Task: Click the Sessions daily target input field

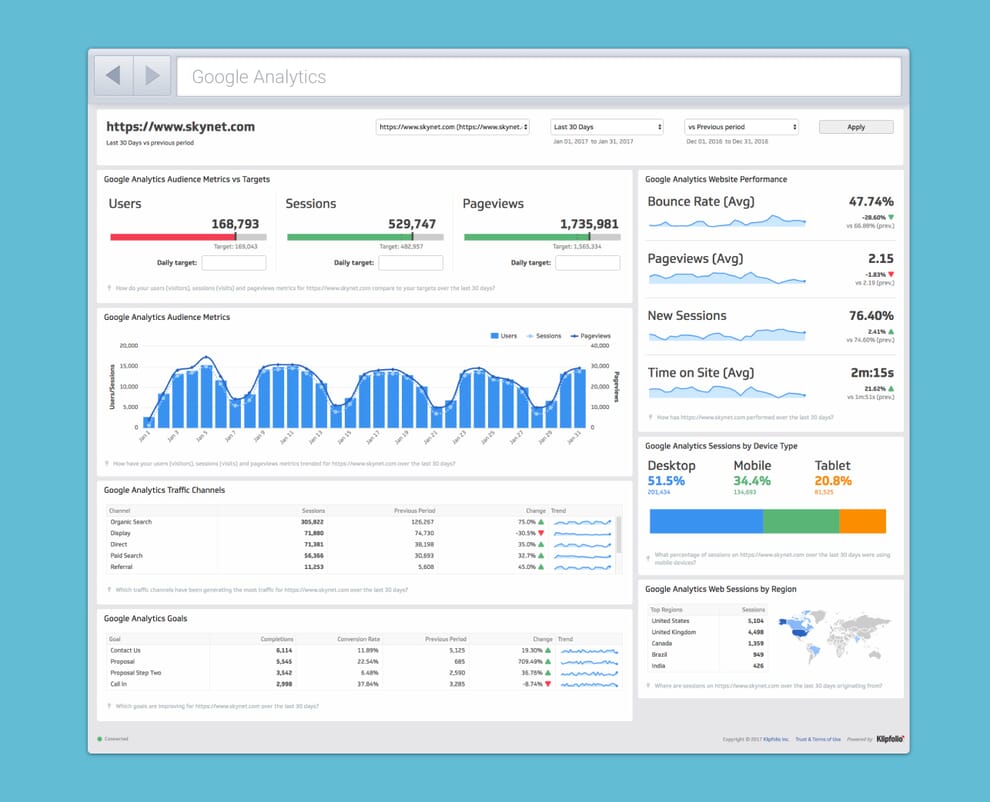Action: click(x=411, y=263)
